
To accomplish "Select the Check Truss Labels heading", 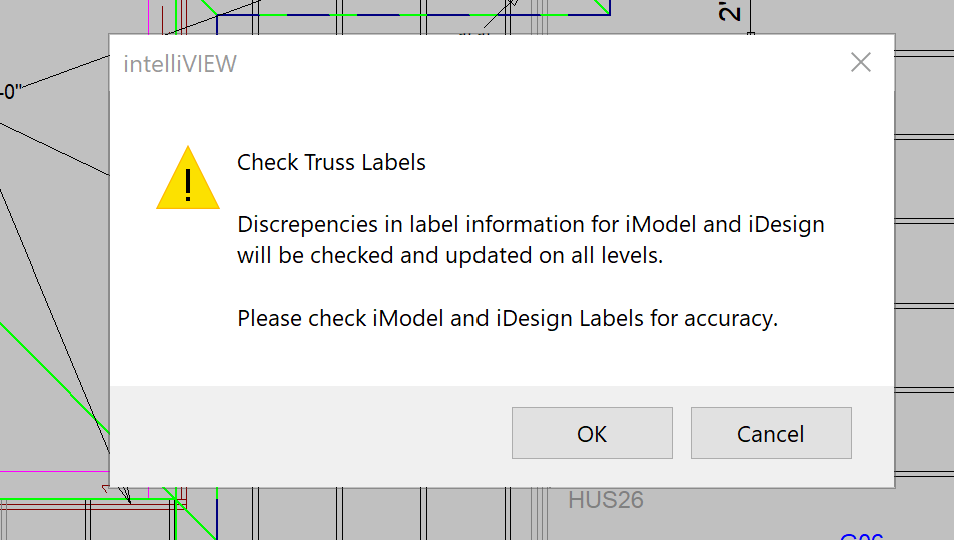I will 331,162.
